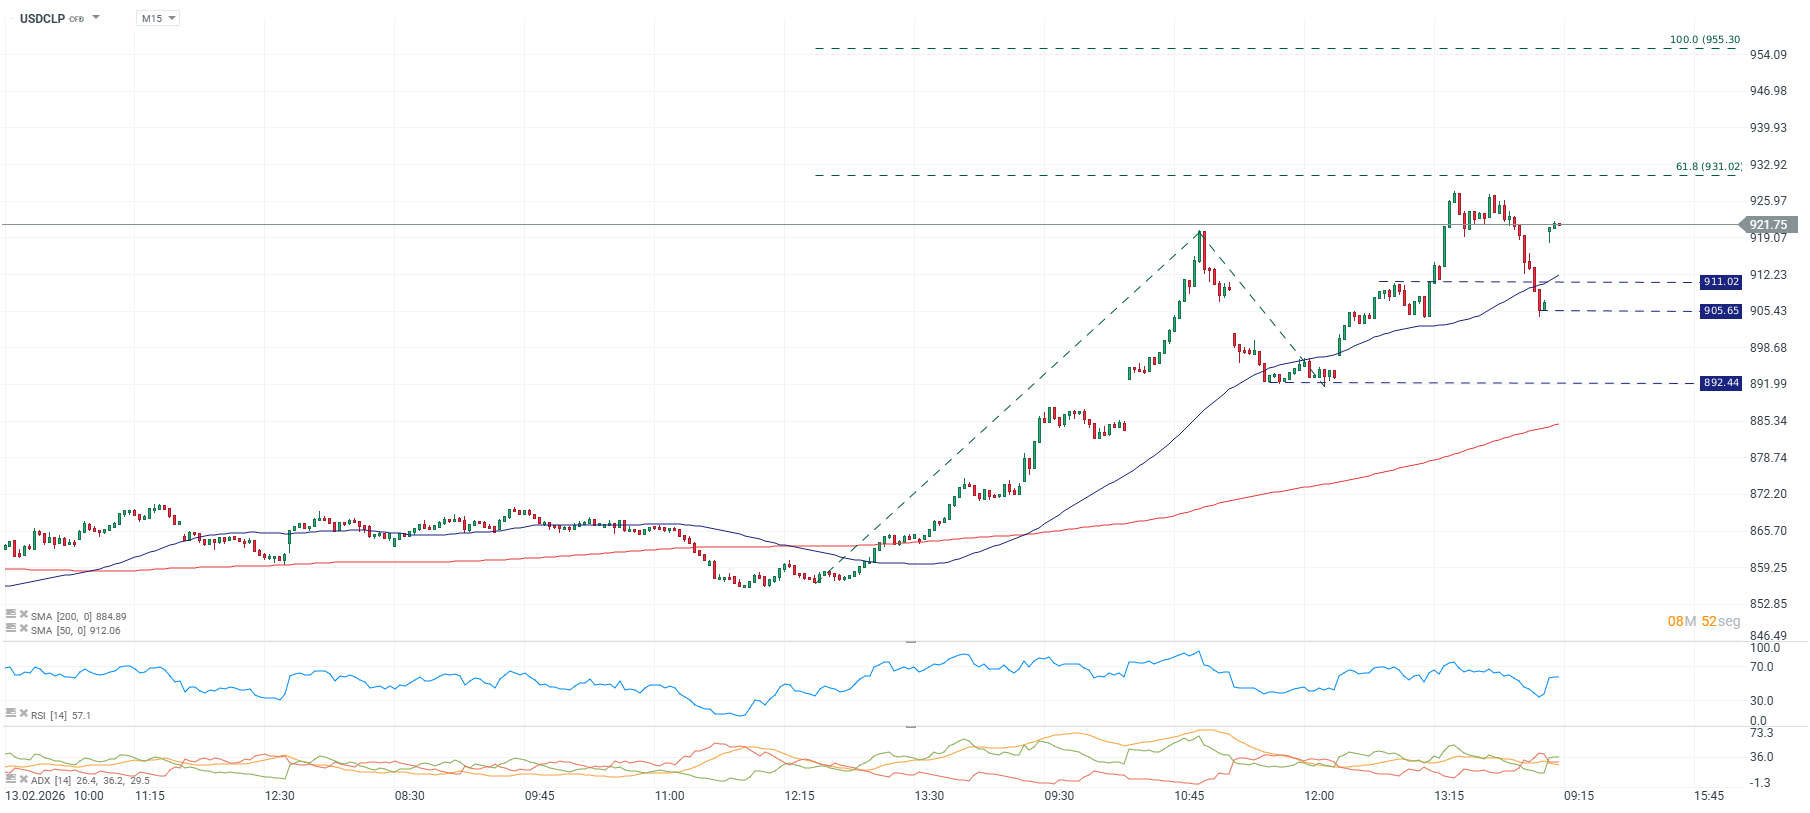Click divider handle between RSI and ADX panels

pyautogui.click(x=910, y=727)
